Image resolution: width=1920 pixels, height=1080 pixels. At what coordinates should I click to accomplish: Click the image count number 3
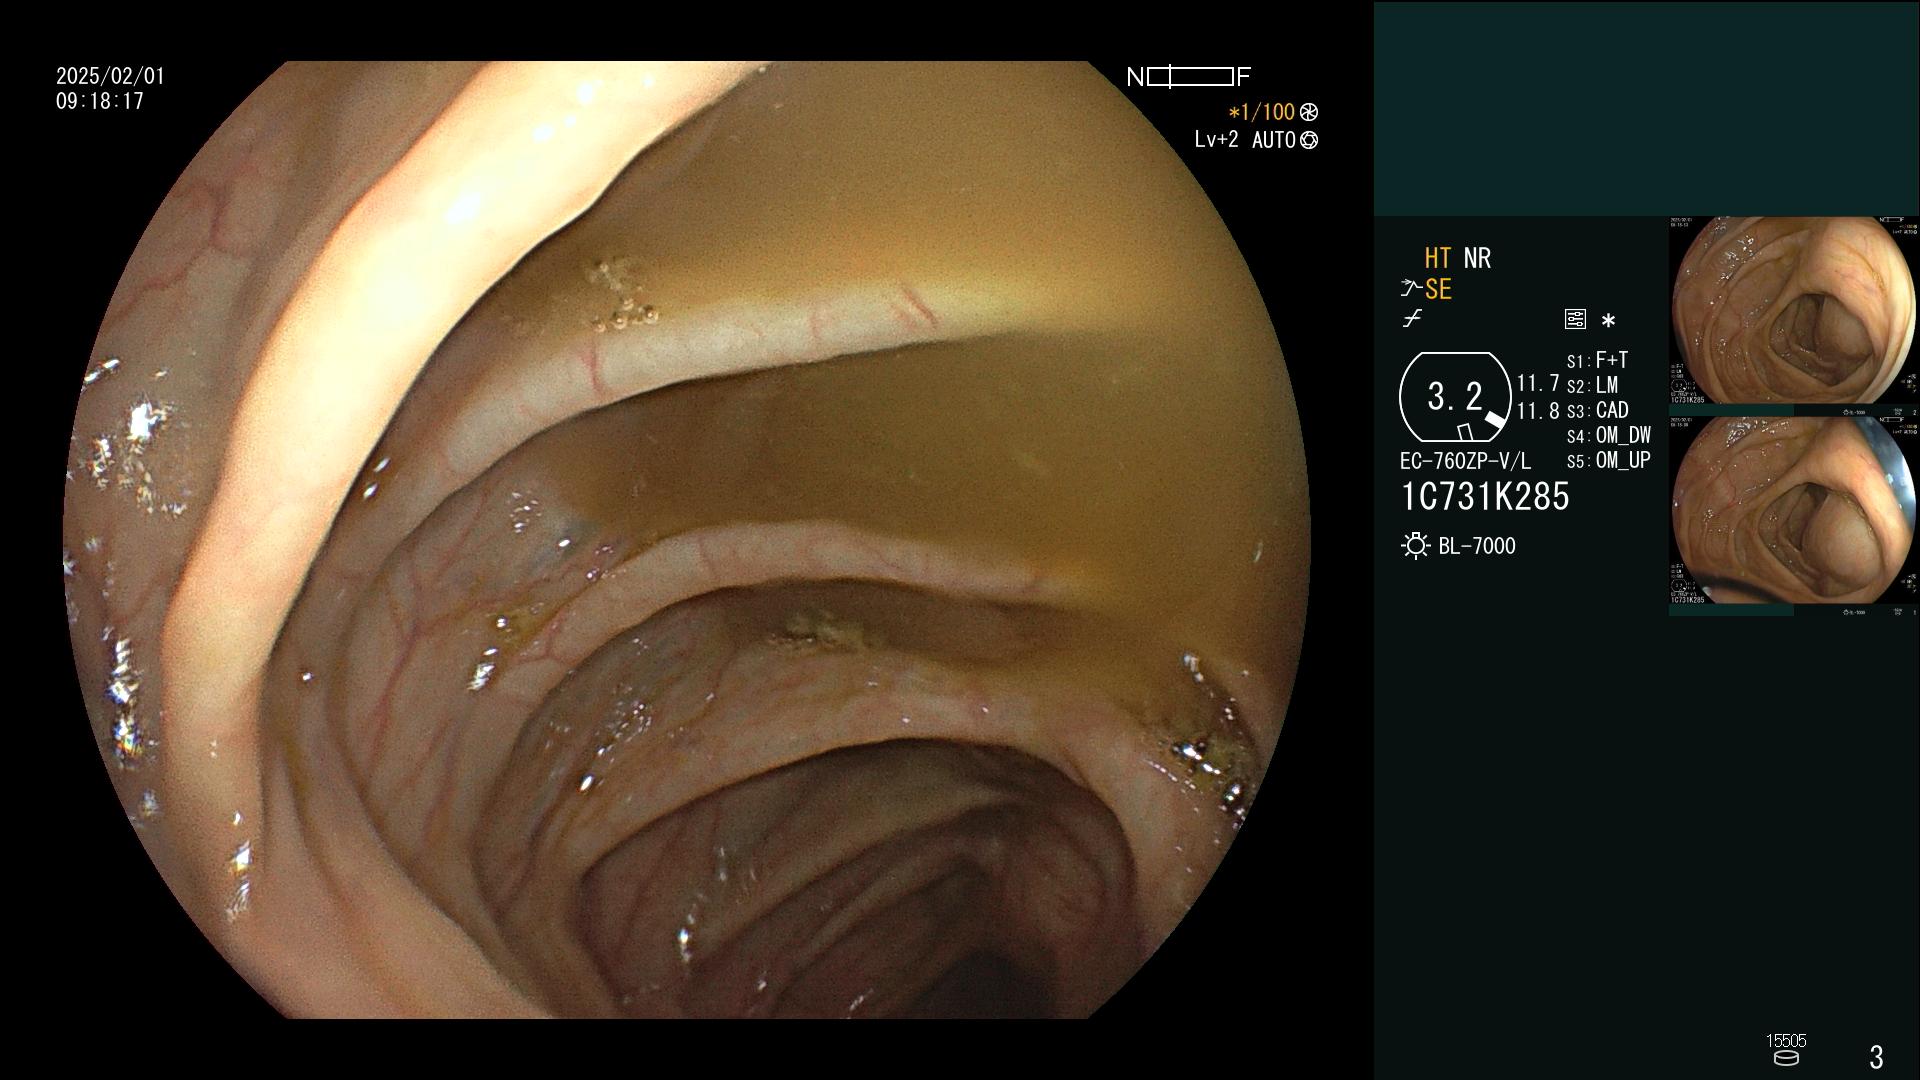1876,1057
